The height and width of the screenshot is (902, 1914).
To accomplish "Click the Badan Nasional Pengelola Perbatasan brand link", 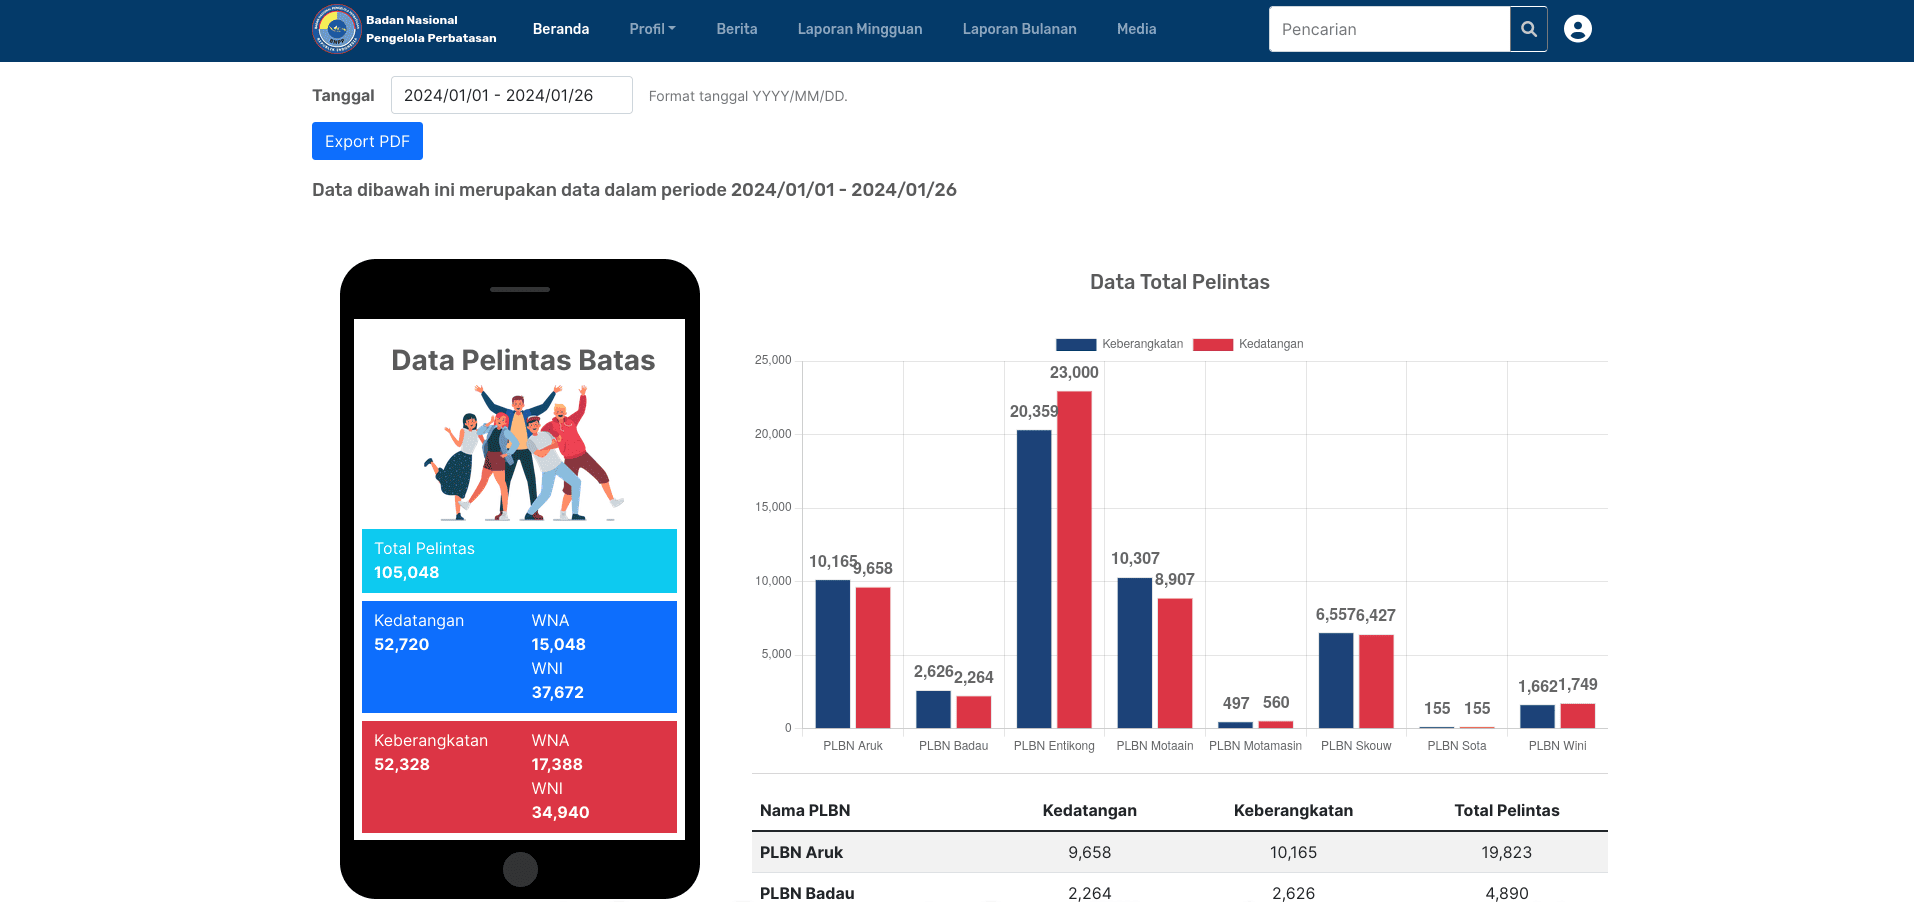I will [x=431, y=29].
